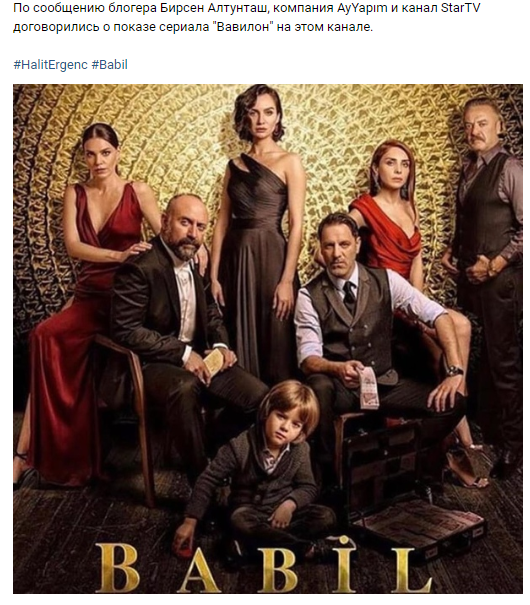This screenshot has width=530, height=605.
Task: Click the first letter B of the title
Action: coord(117,568)
